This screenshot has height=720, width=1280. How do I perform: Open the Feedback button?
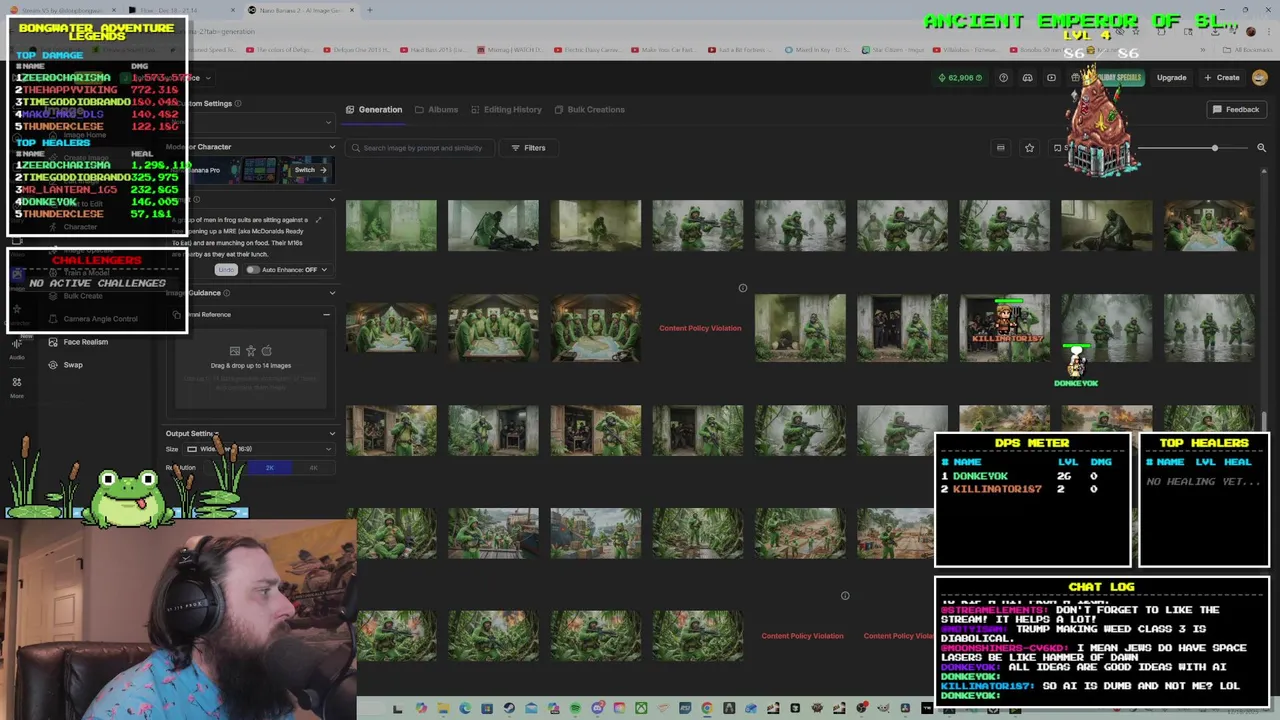click(x=1236, y=109)
